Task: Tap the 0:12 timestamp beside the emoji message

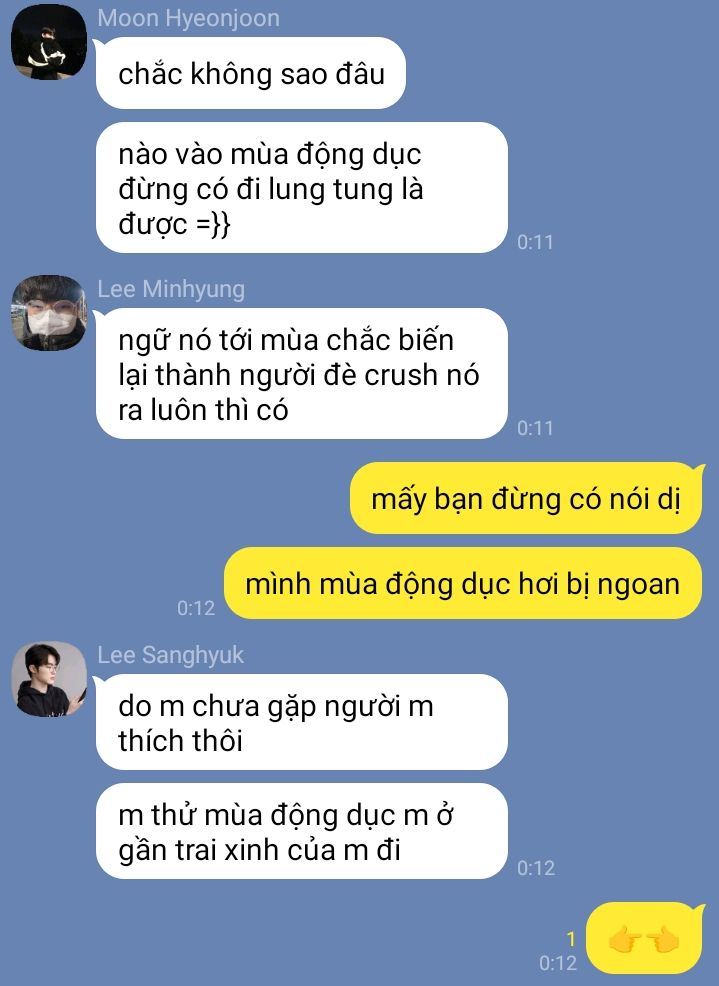Action: (557, 963)
